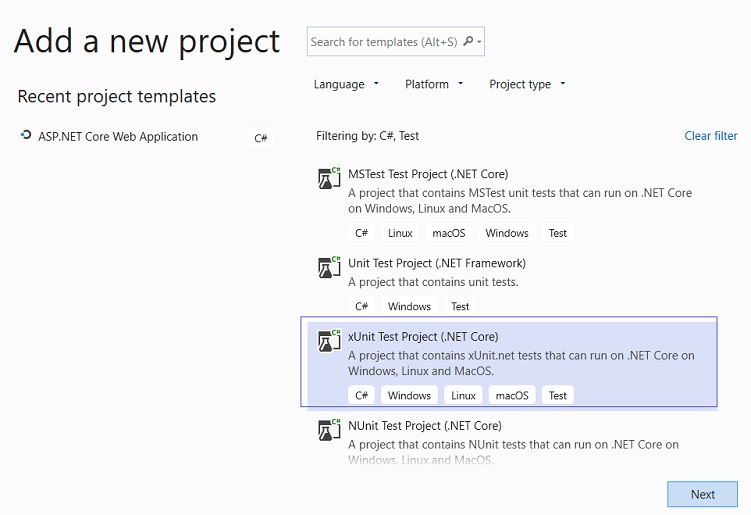Click the Unit Test Project flask icon
751x515 pixels.
[x=330, y=267]
